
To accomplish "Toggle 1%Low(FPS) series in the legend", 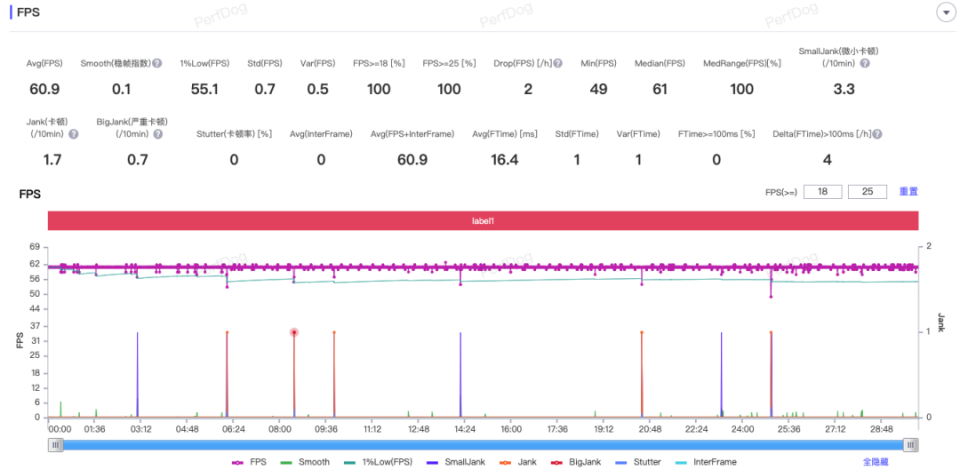I will tap(377, 462).
